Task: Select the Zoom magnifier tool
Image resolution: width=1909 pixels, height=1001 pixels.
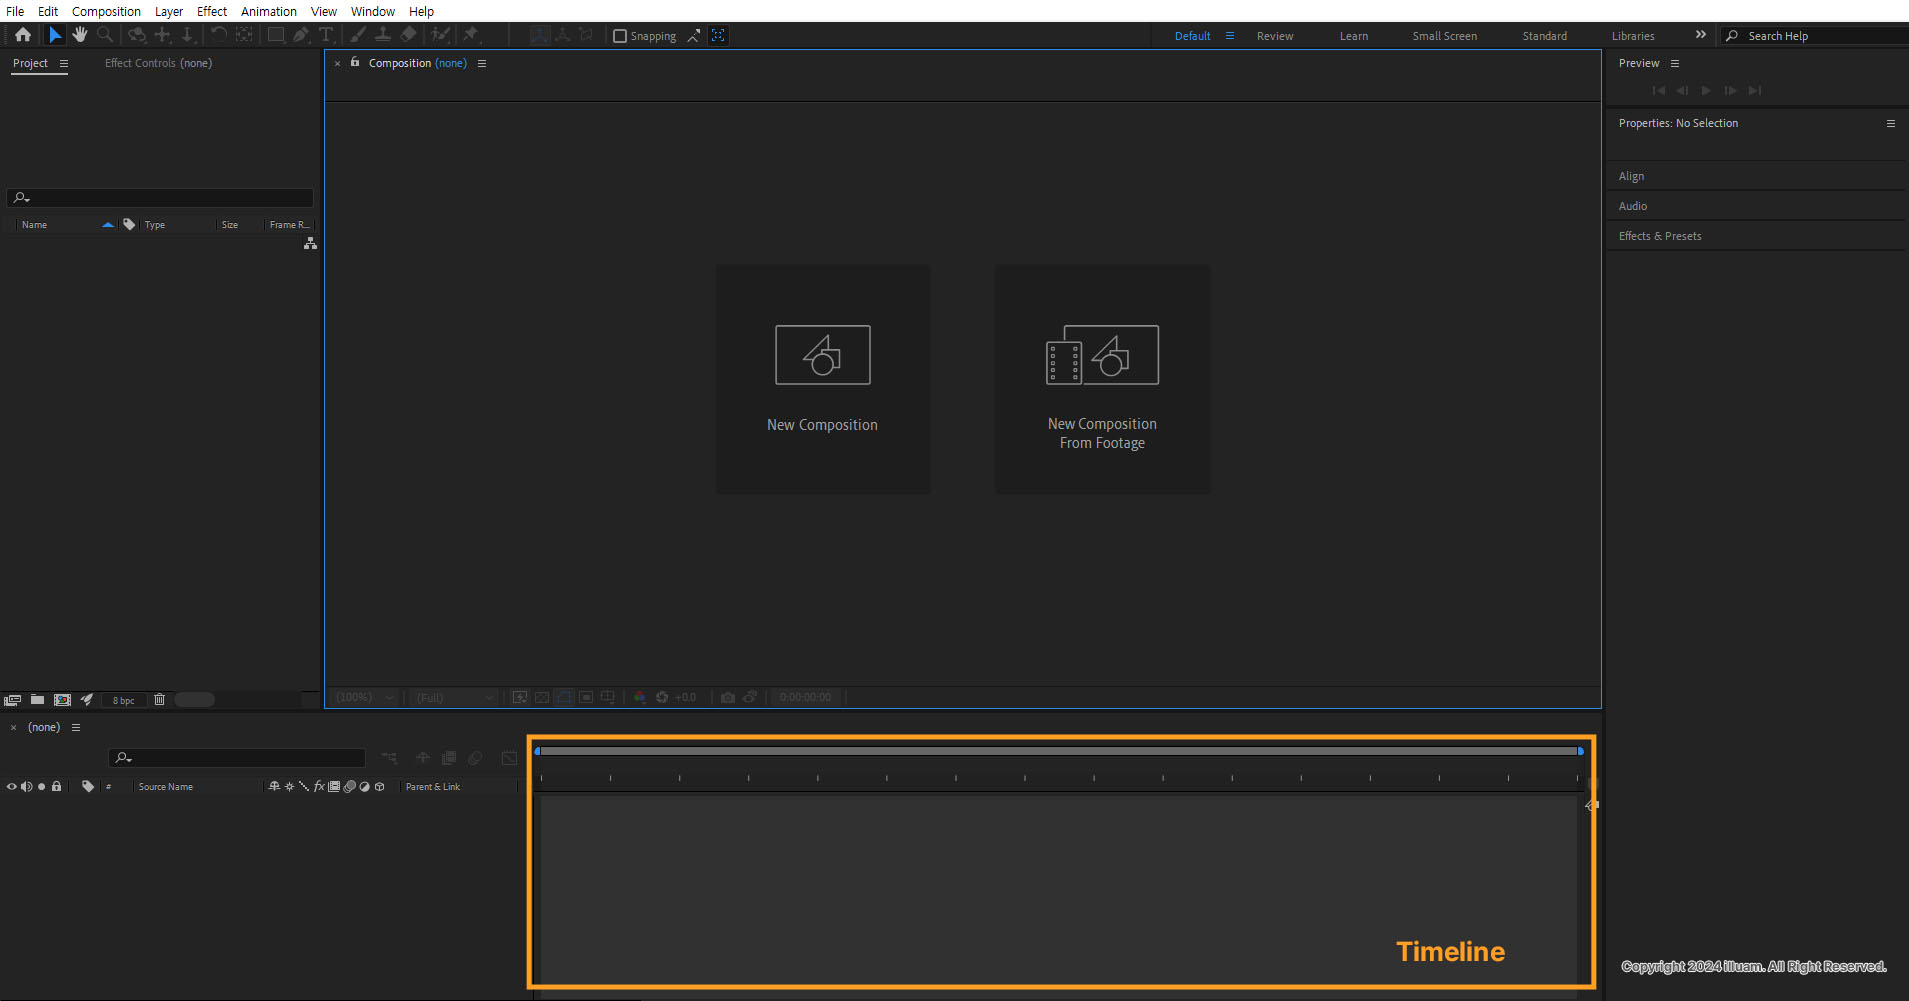Action: pyautogui.click(x=105, y=35)
